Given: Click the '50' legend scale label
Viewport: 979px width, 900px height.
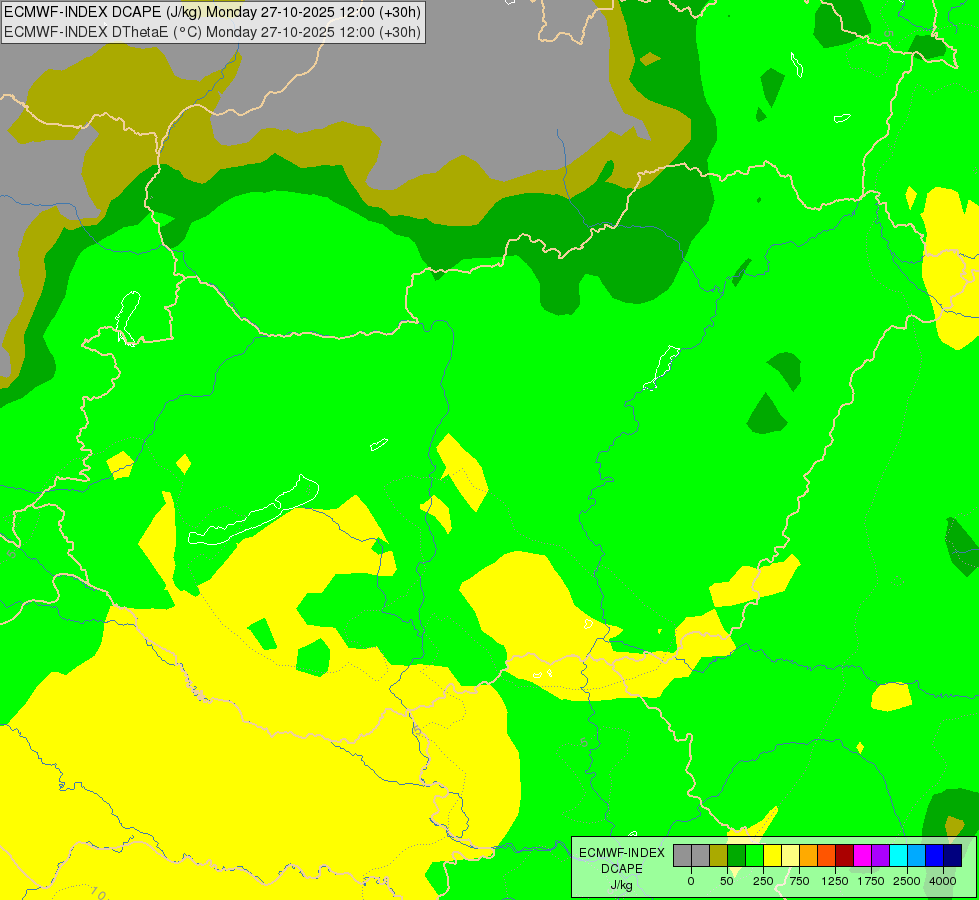Looking at the screenshot, I should [727, 881].
